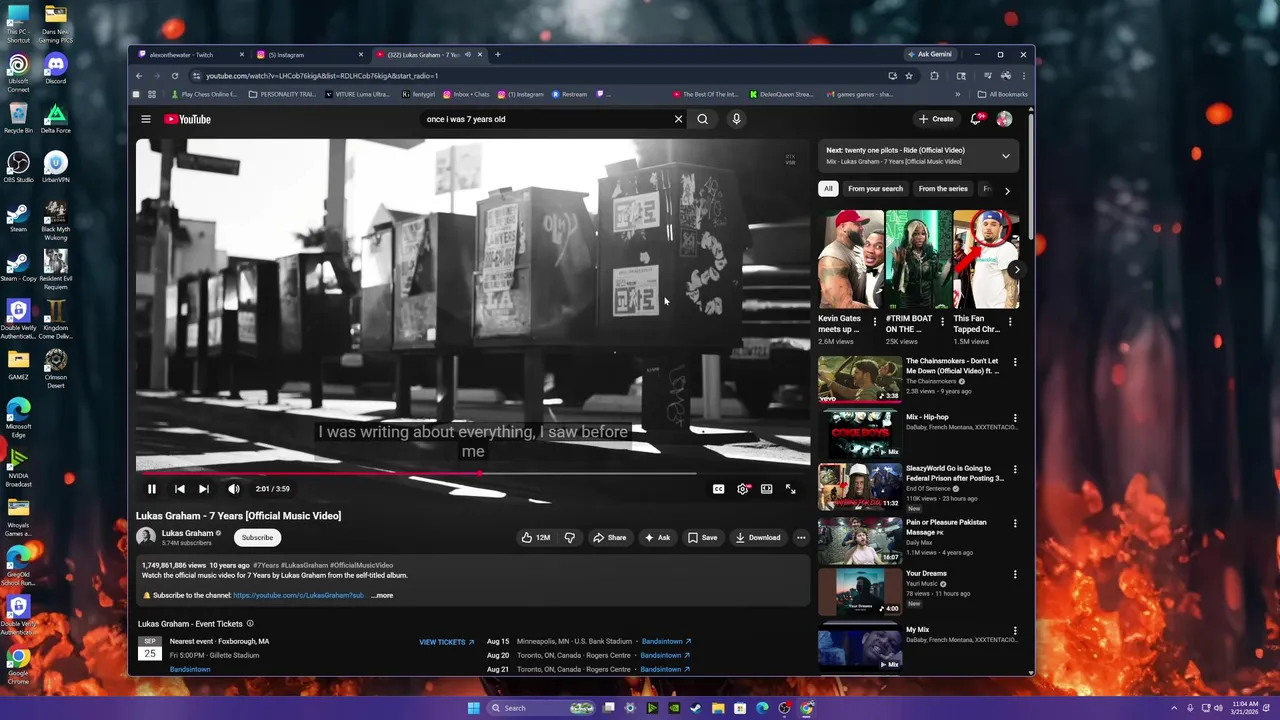Go to YouTube home via the logo

point(188,119)
